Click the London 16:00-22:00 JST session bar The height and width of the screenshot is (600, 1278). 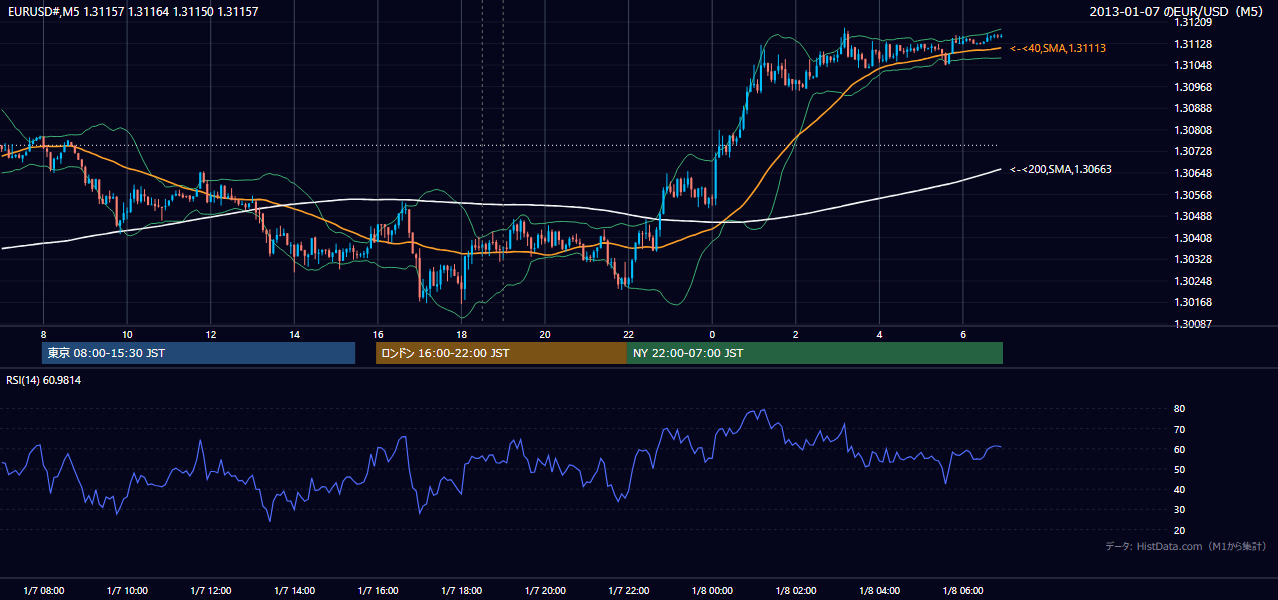coord(501,353)
